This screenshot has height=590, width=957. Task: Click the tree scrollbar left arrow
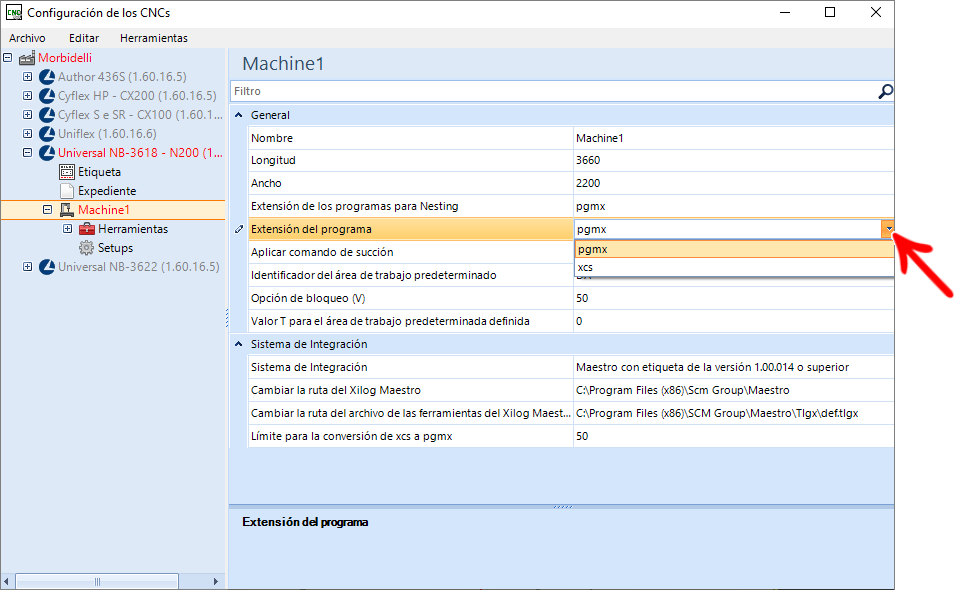7,581
